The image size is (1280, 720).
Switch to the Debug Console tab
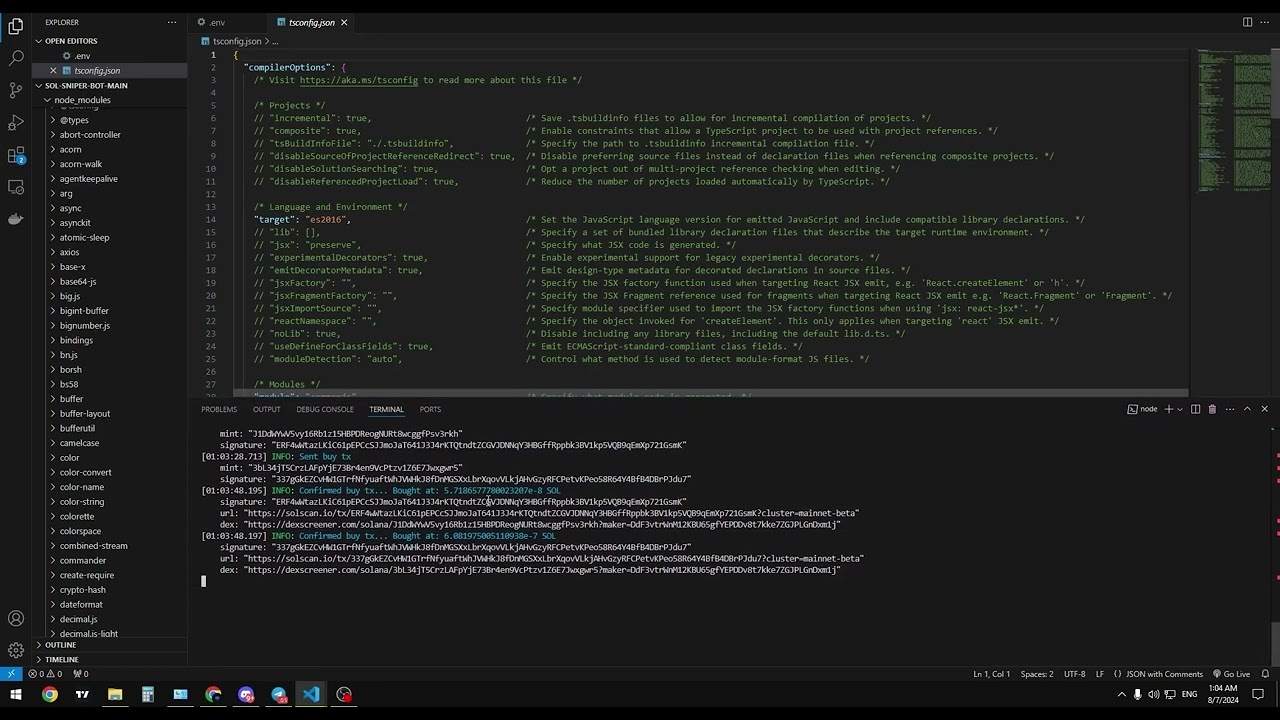(x=325, y=409)
